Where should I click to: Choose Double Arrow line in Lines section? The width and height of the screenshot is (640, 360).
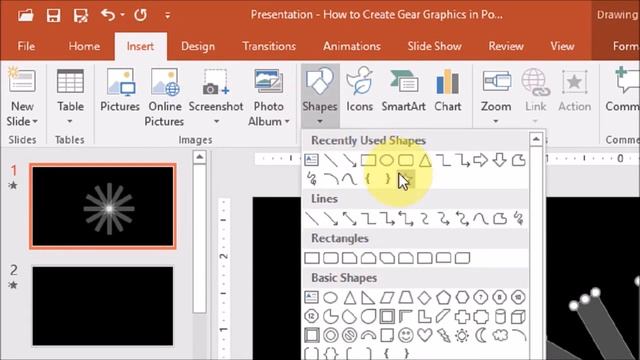coord(349,219)
